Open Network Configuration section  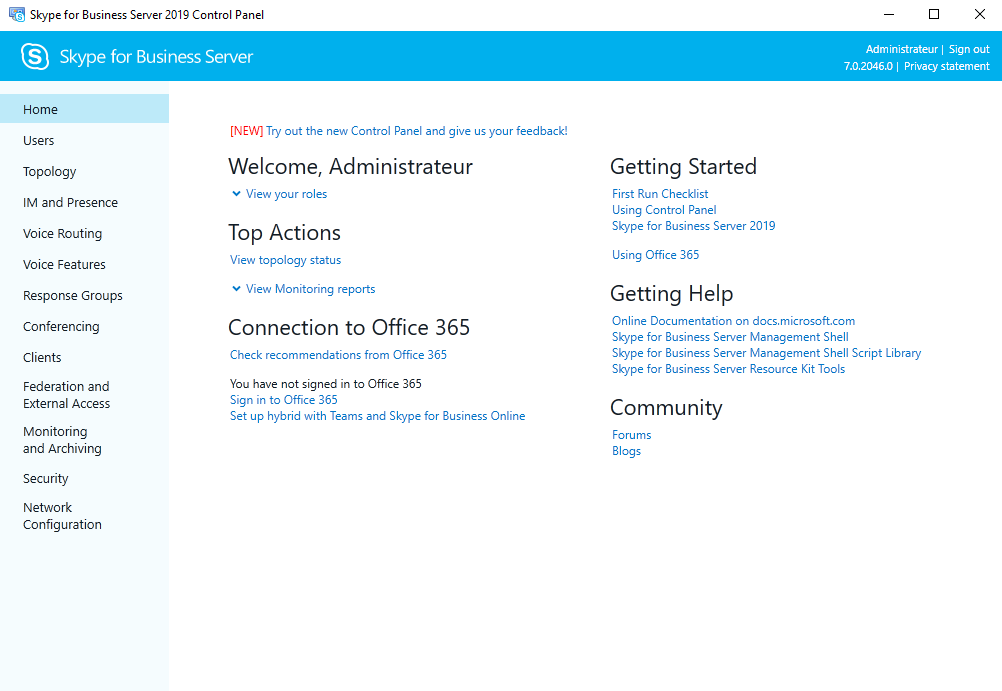point(84,516)
